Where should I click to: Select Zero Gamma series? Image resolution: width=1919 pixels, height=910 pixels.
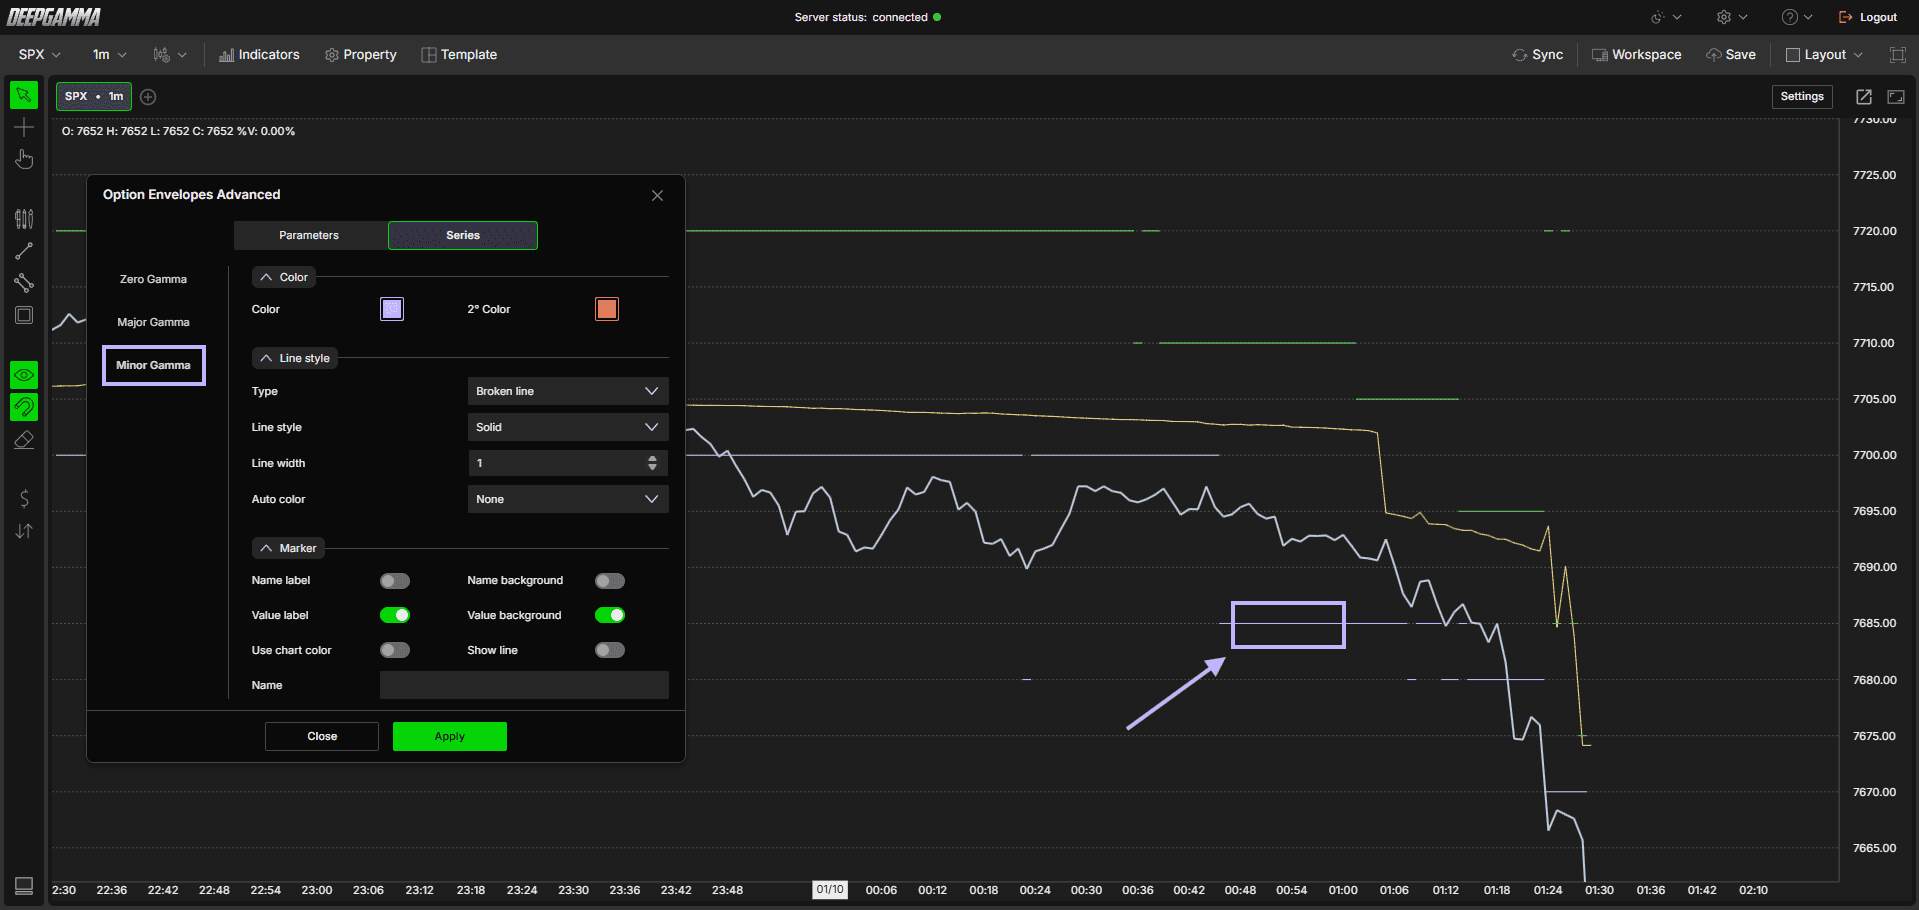tap(153, 279)
